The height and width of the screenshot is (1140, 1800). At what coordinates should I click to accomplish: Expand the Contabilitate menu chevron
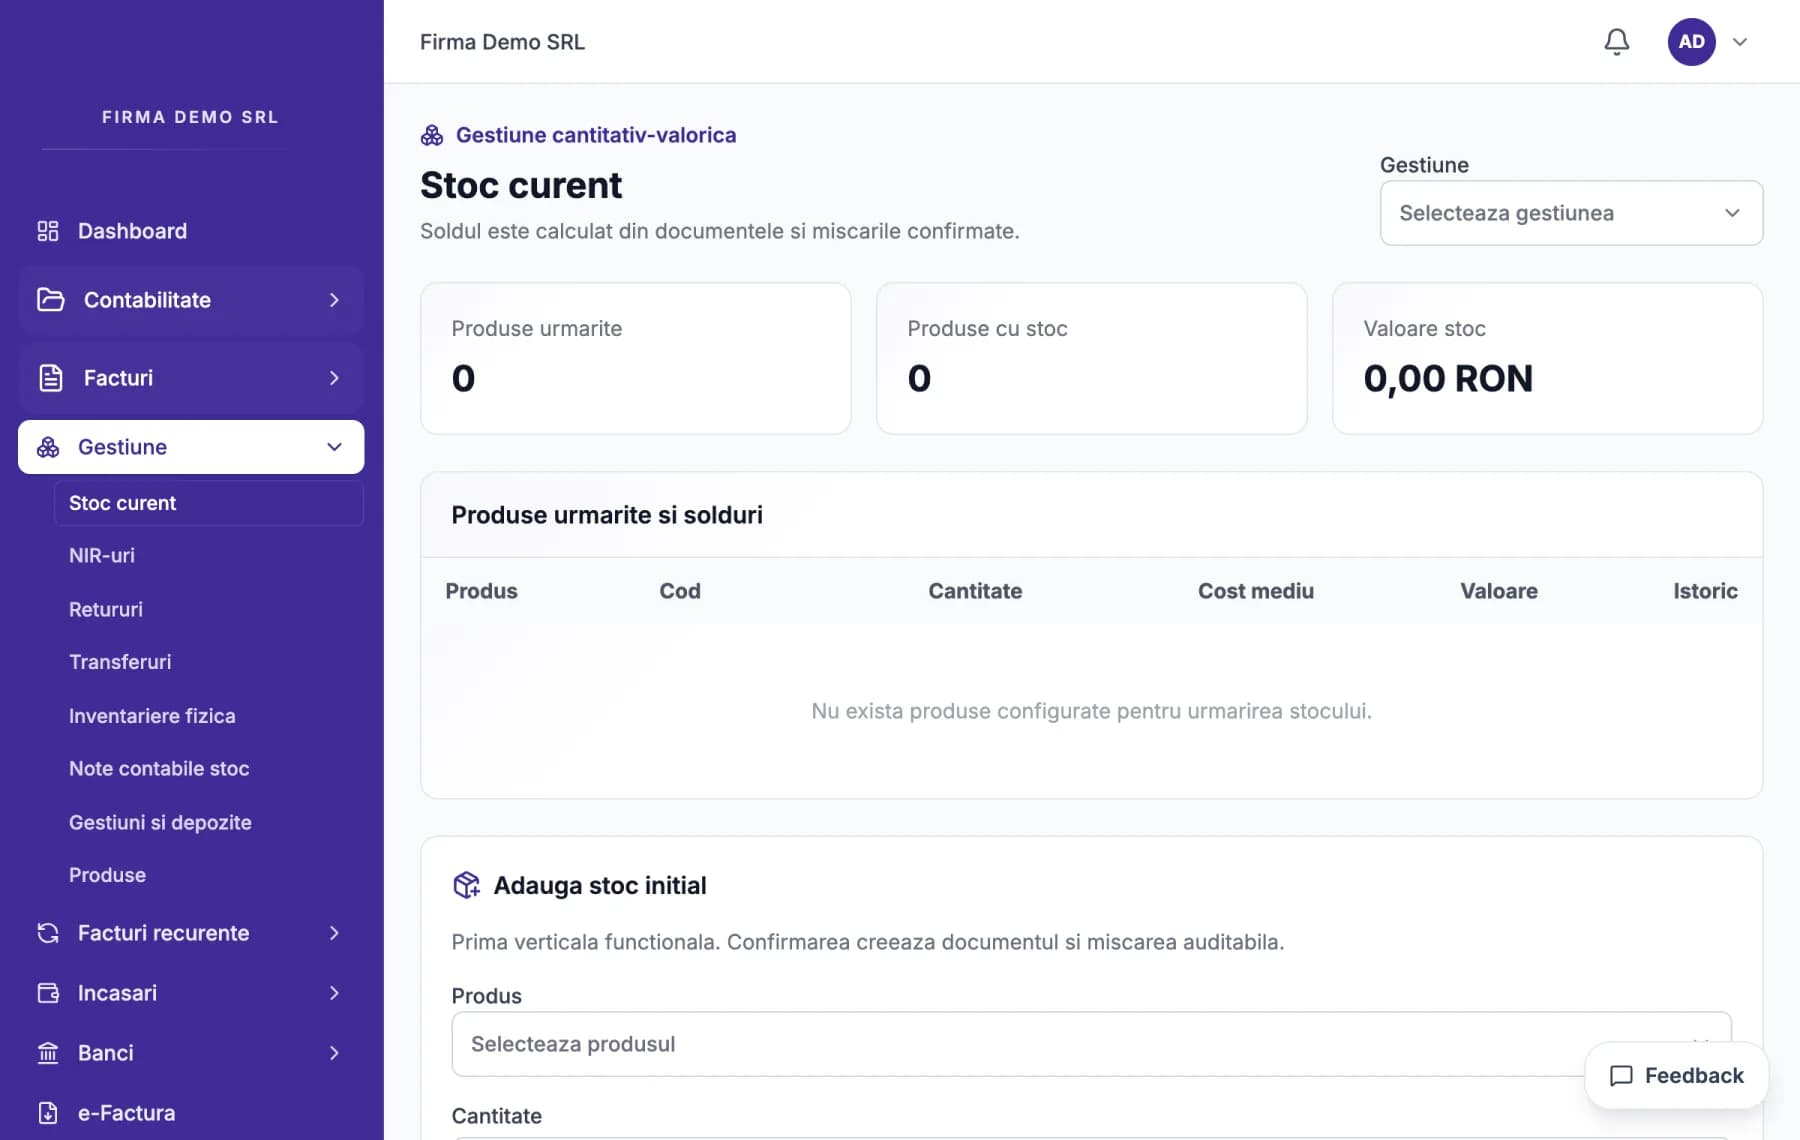(x=334, y=300)
